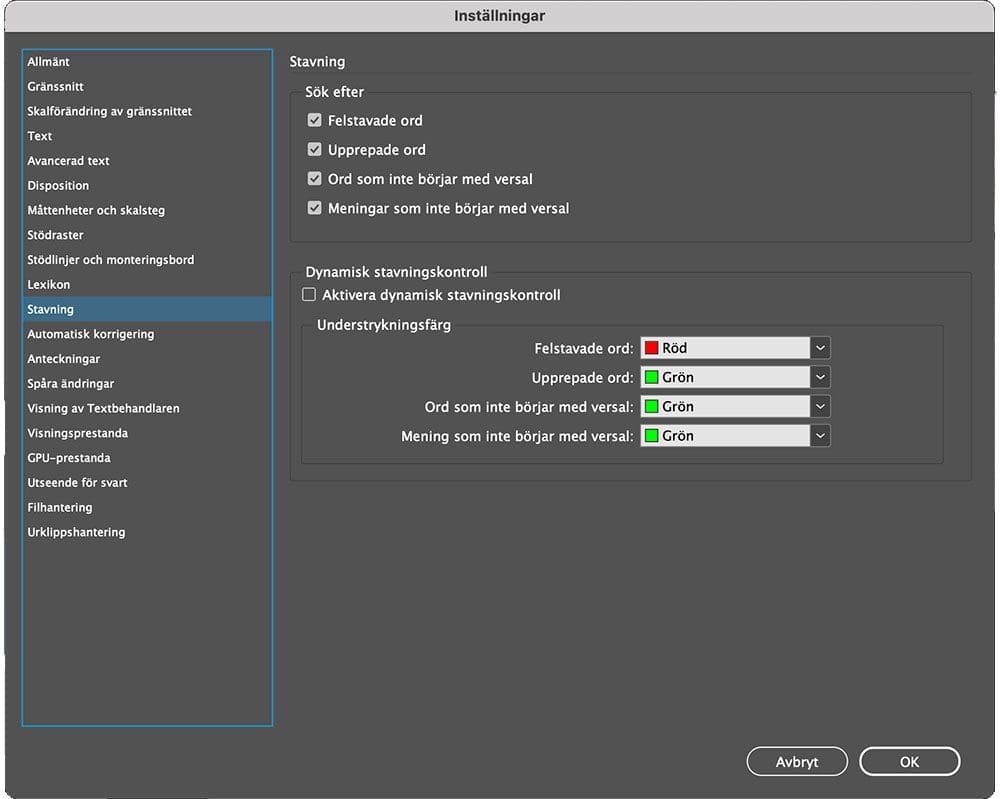Open the Gränssnitt settings

pyautogui.click(x=147, y=87)
